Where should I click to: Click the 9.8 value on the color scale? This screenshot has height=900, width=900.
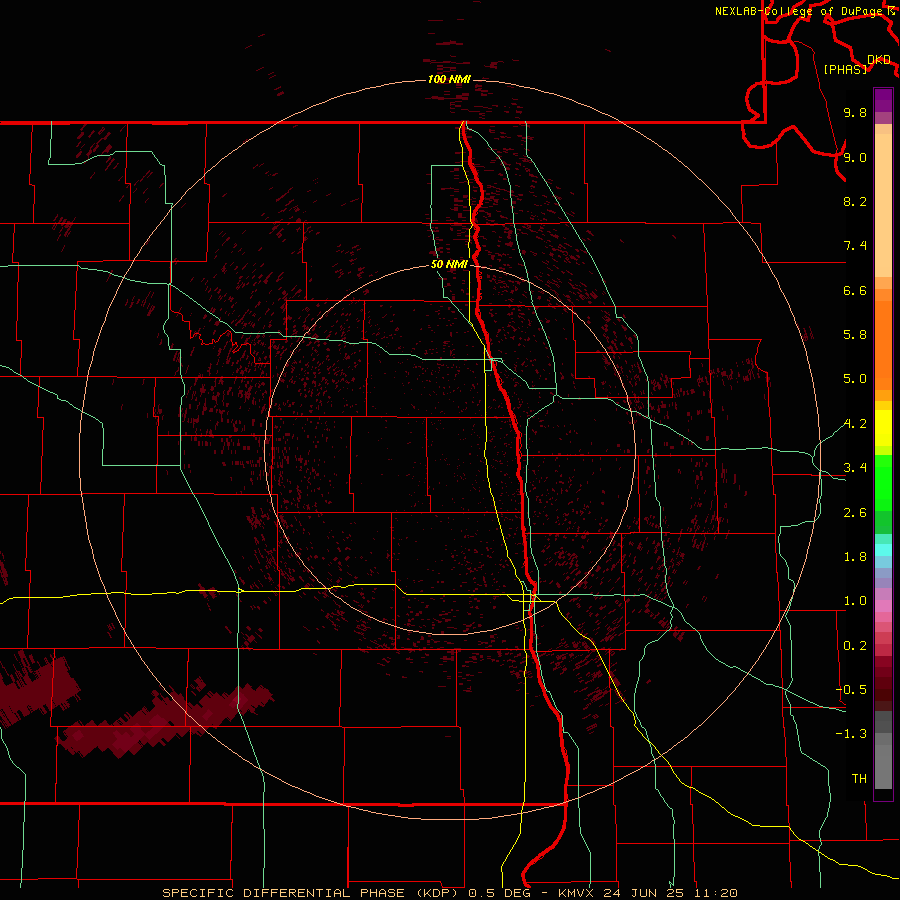[x=855, y=112]
